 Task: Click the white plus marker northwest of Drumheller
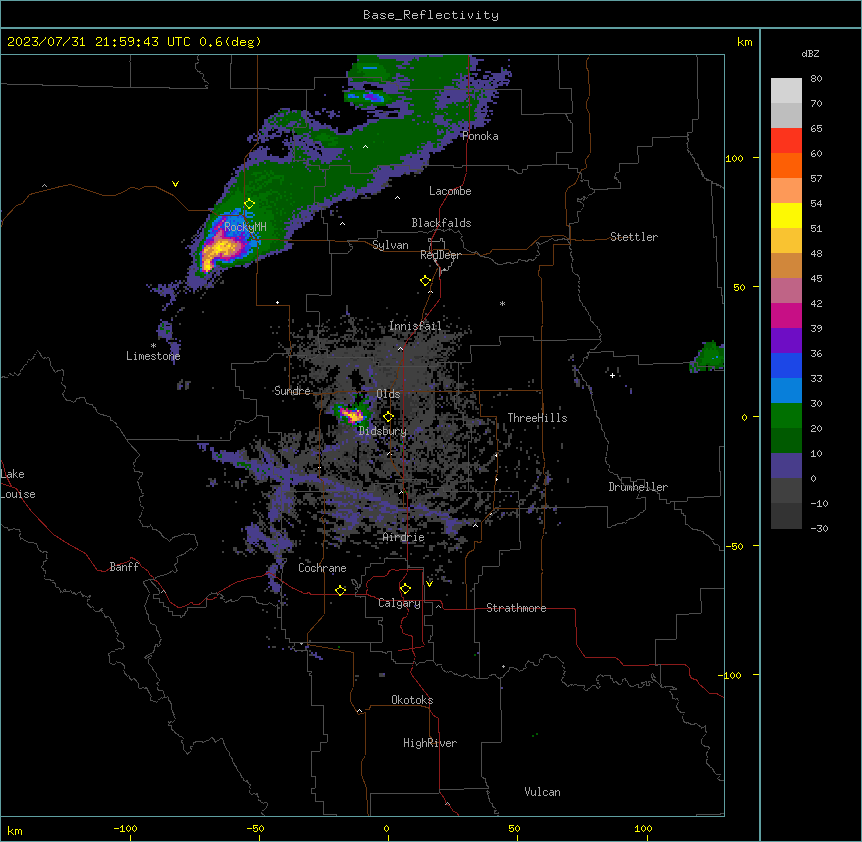(x=612, y=375)
